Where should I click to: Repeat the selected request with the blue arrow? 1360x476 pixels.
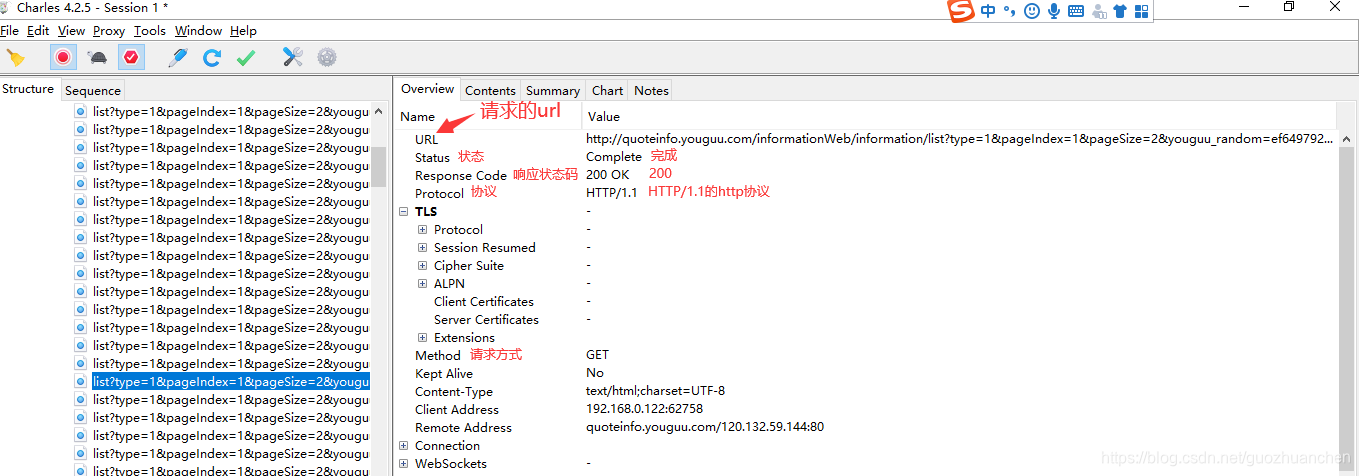pos(212,57)
